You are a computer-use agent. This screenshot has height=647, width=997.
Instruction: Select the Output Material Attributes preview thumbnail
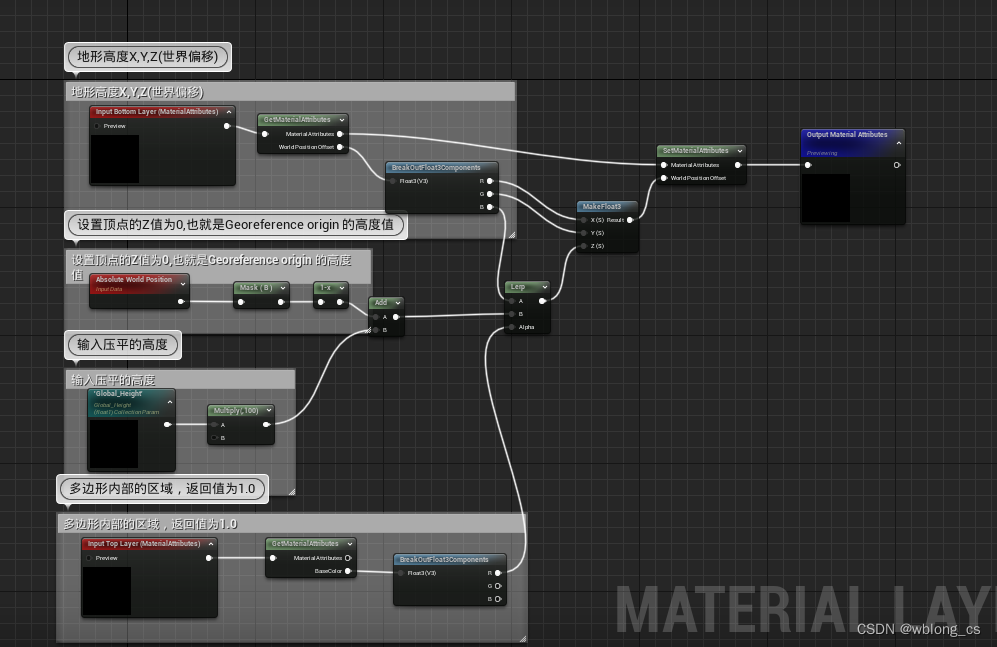click(826, 198)
